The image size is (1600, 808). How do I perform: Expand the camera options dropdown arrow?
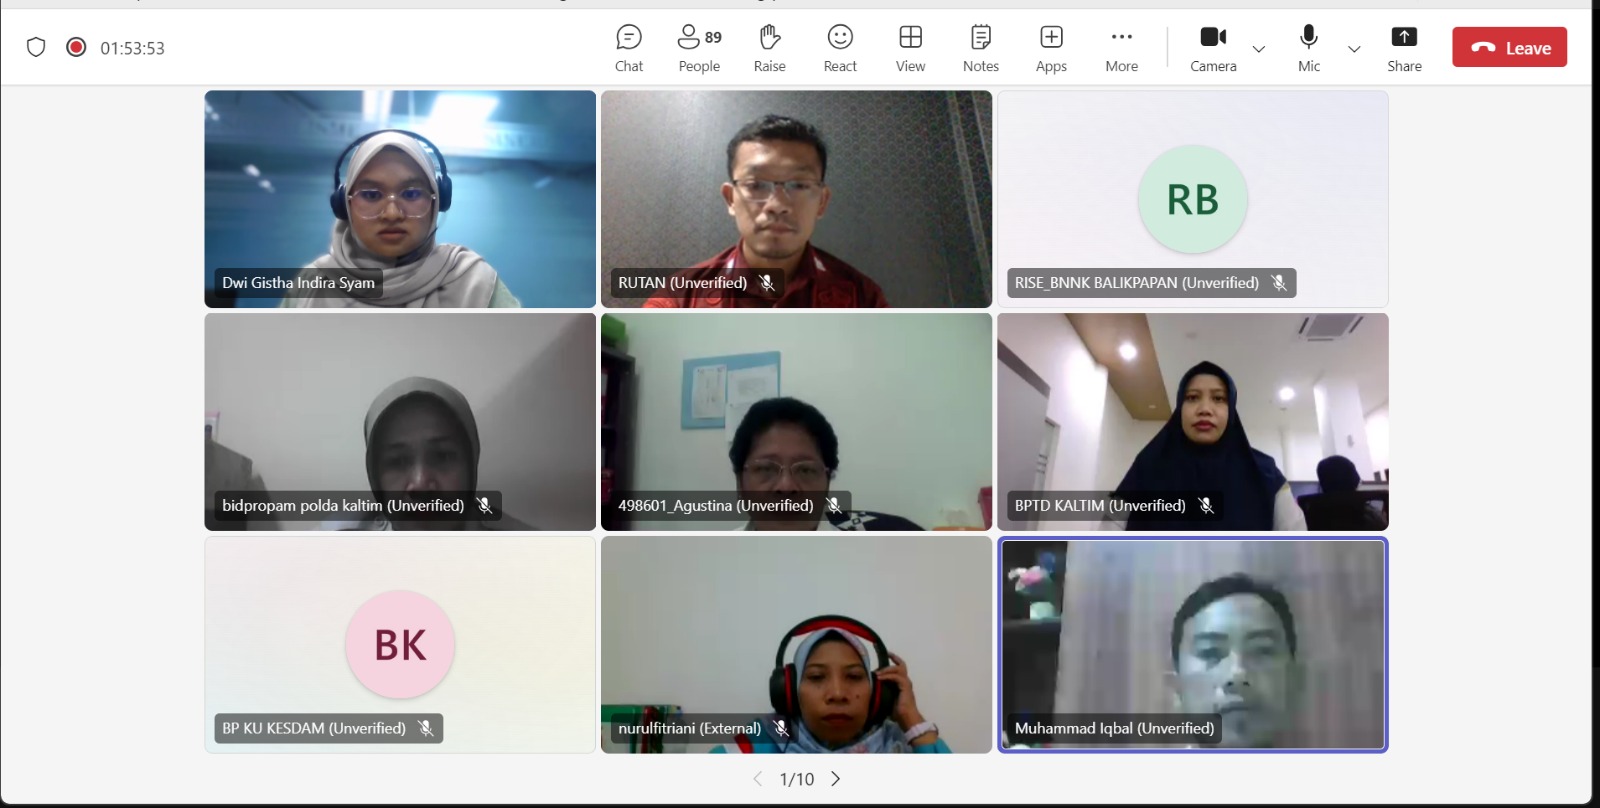pyautogui.click(x=1259, y=48)
